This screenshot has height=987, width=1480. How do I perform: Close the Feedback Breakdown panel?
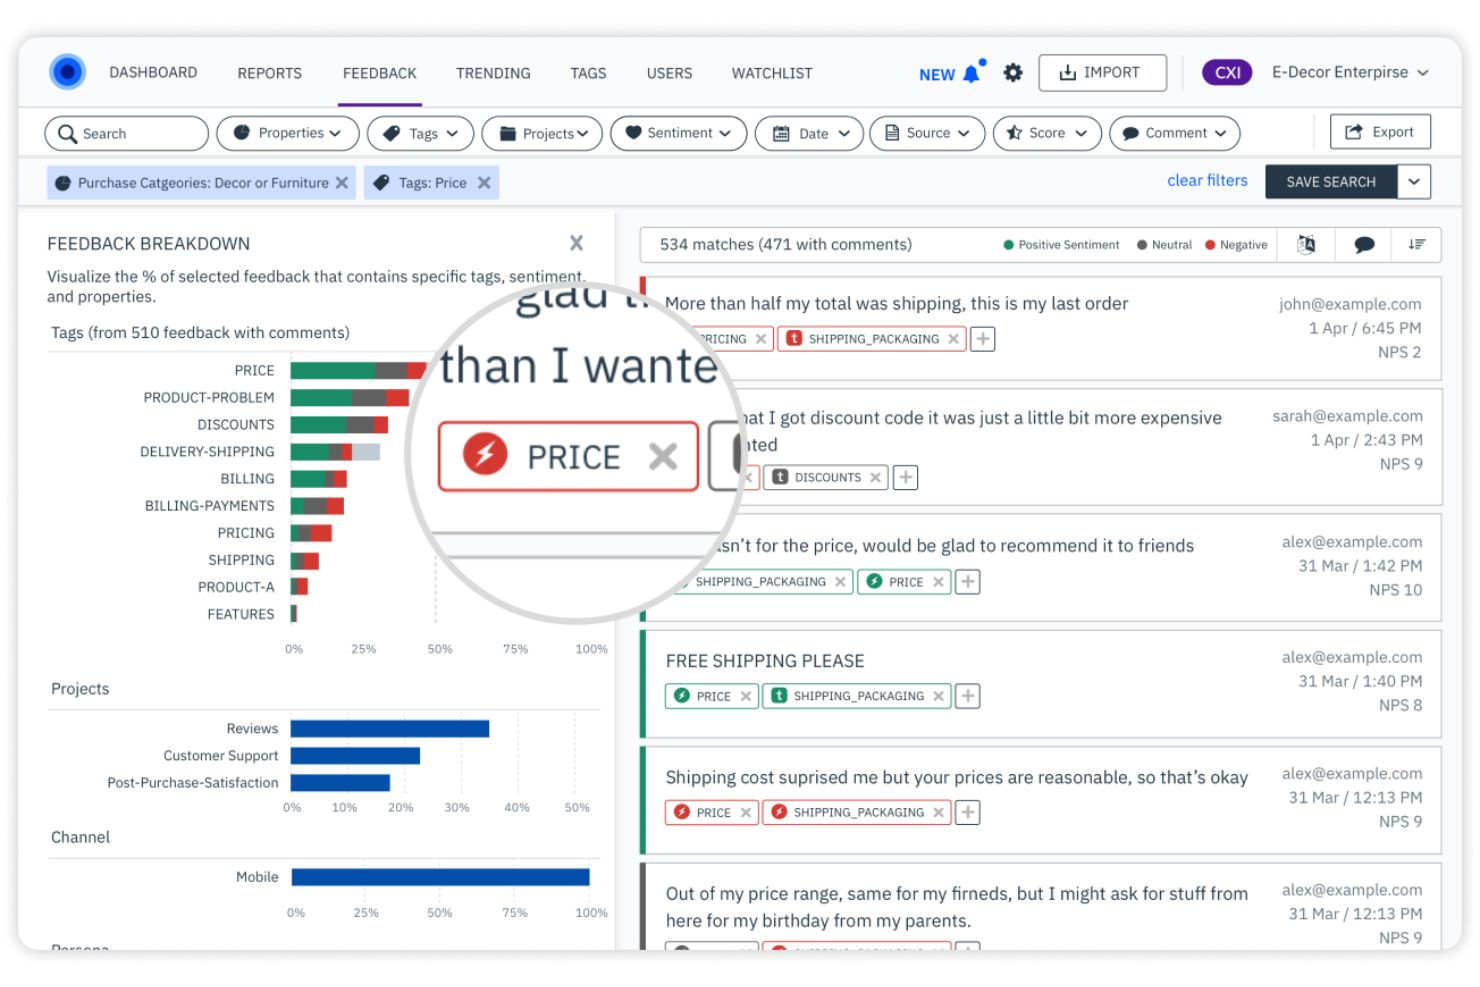coord(577,243)
